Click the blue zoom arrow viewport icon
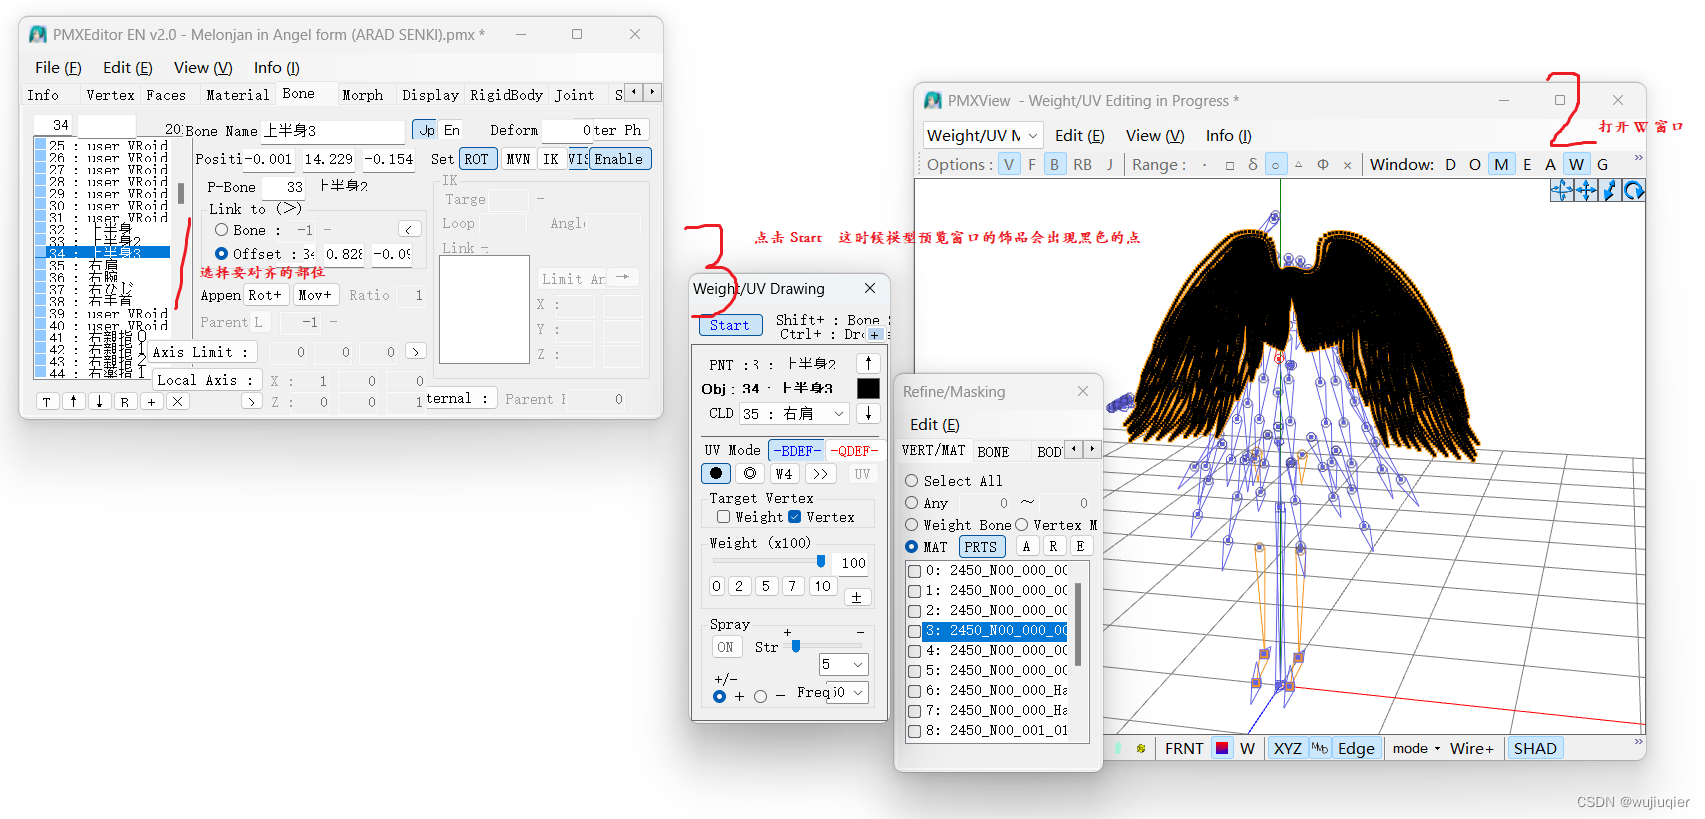The height and width of the screenshot is (819, 1705). (x=1610, y=190)
